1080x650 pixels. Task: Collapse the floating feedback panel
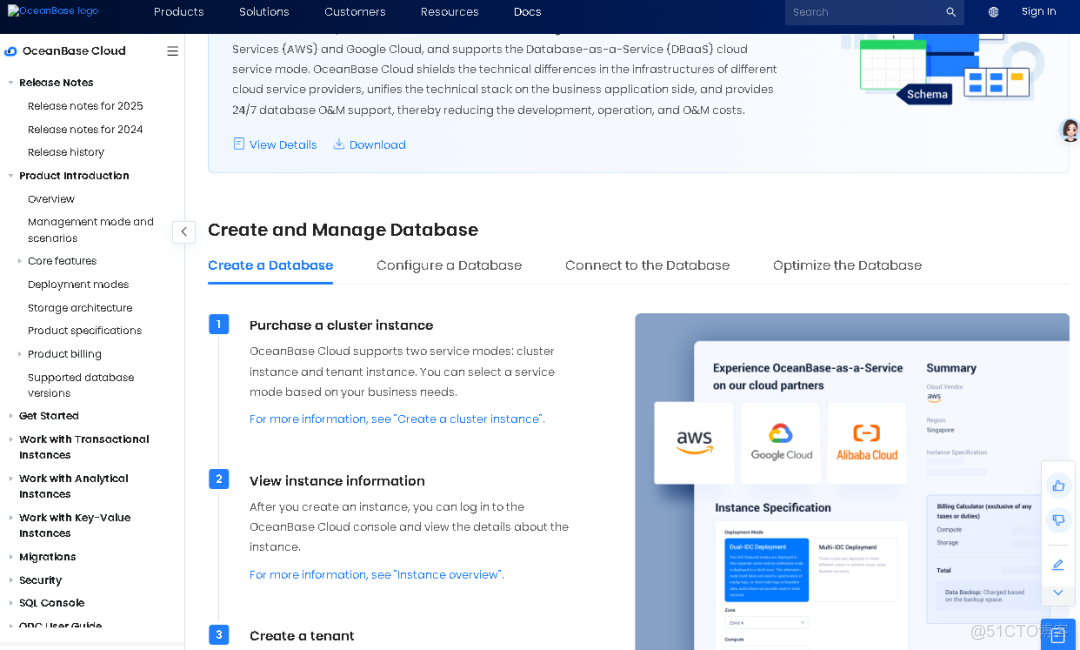[x=1058, y=592]
